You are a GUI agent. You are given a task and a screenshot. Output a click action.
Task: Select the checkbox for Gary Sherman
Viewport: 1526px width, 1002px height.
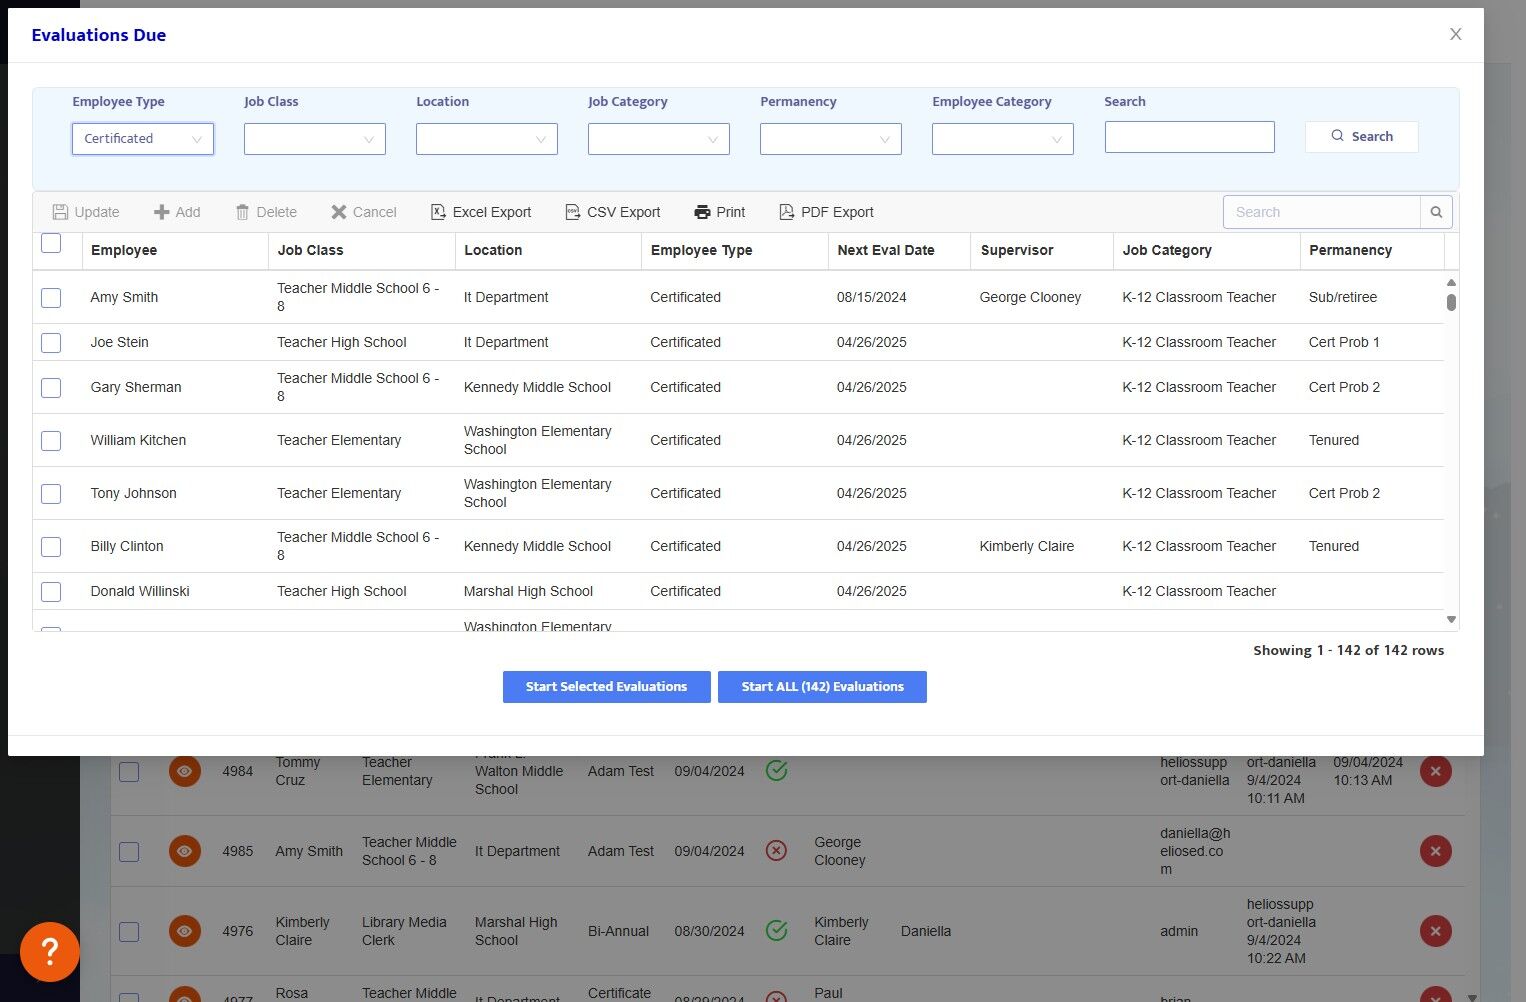tap(51, 388)
